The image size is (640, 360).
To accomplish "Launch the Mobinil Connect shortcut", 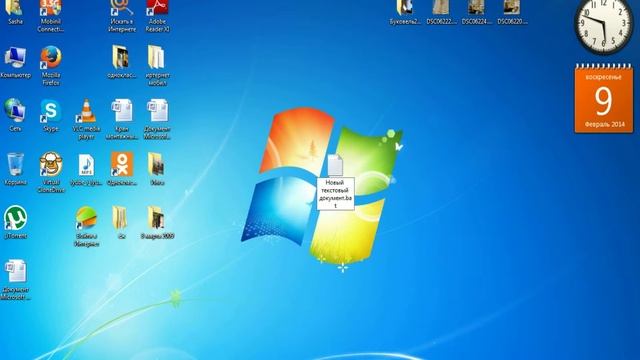I will pos(51,16).
